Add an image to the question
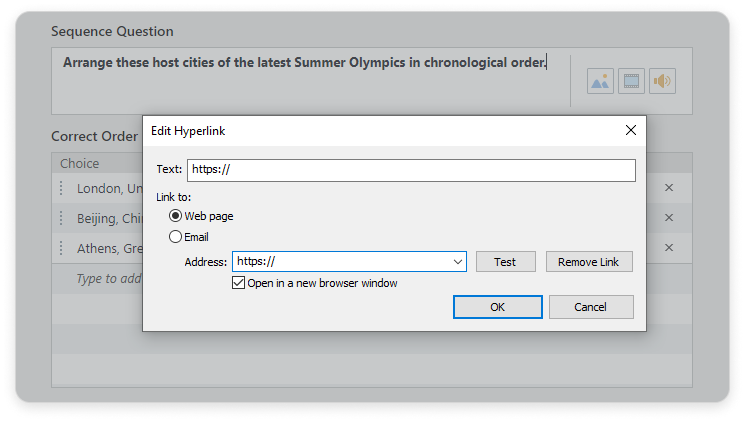Viewport: 745px width, 422px height. [600, 81]
